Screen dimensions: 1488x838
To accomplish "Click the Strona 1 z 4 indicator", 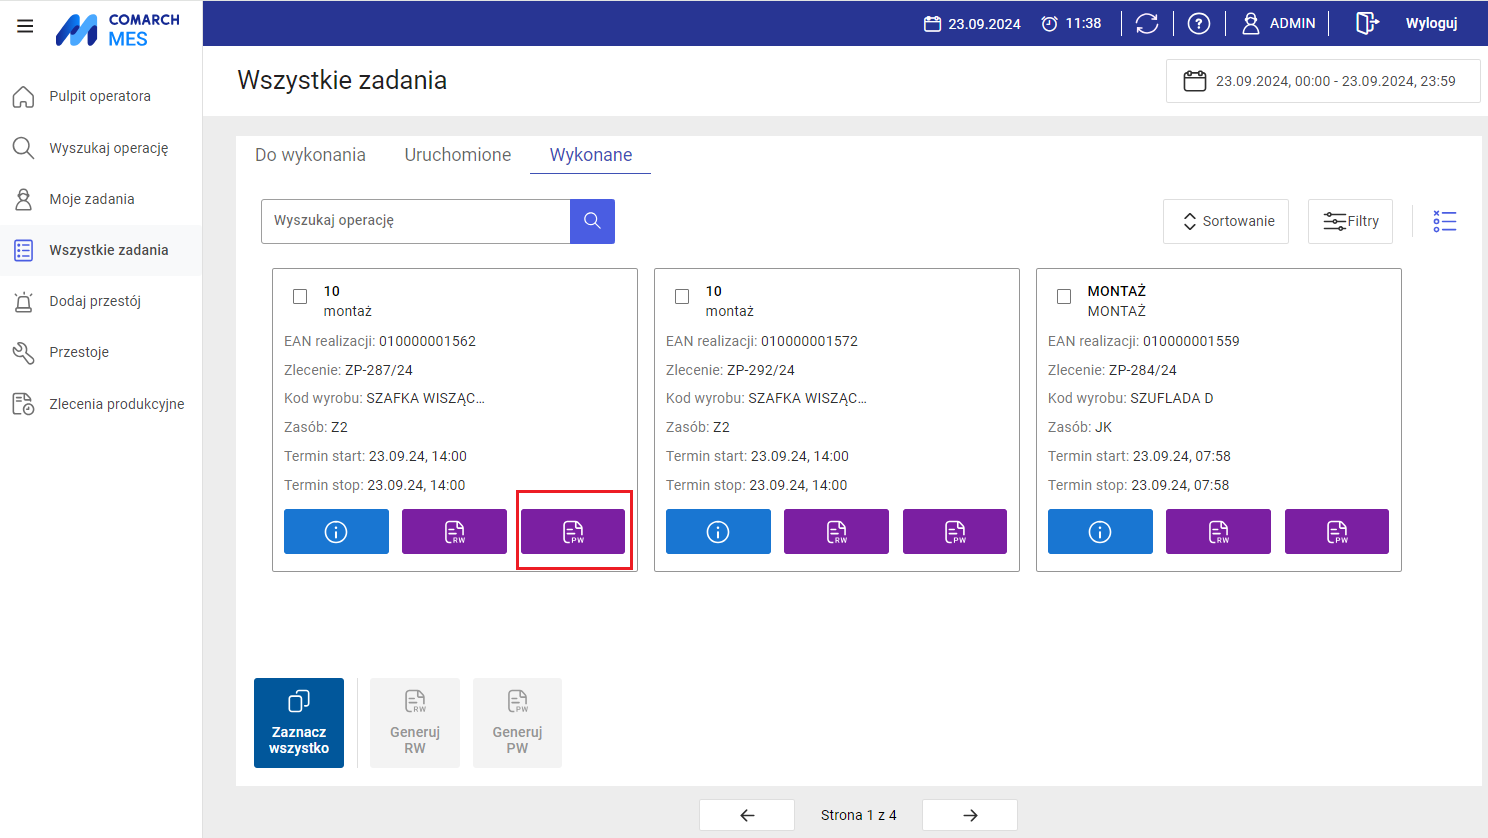I will tap(858, 815).
